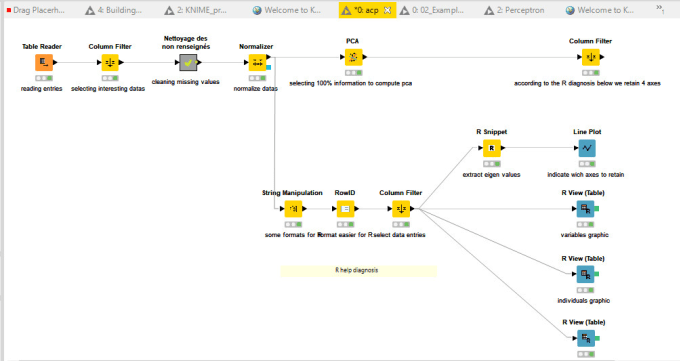Switch to the 4: Building tab
Viewport: 680px width, 361px height.
[114, 10]
